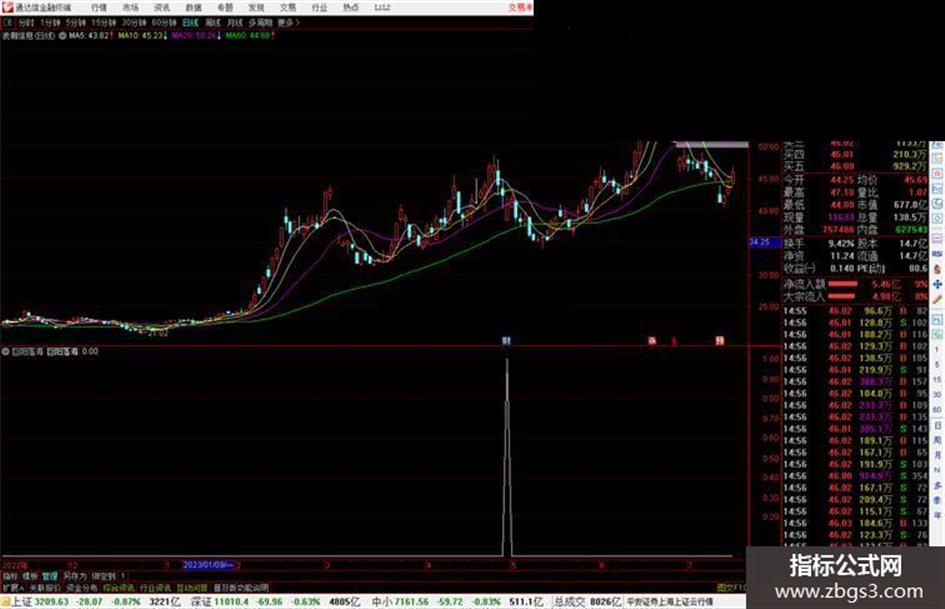The height and width of the screenshot is (609, 945).
Task: Switch to the 月线 monthly chart tab
Action: (x=234, y=22)
